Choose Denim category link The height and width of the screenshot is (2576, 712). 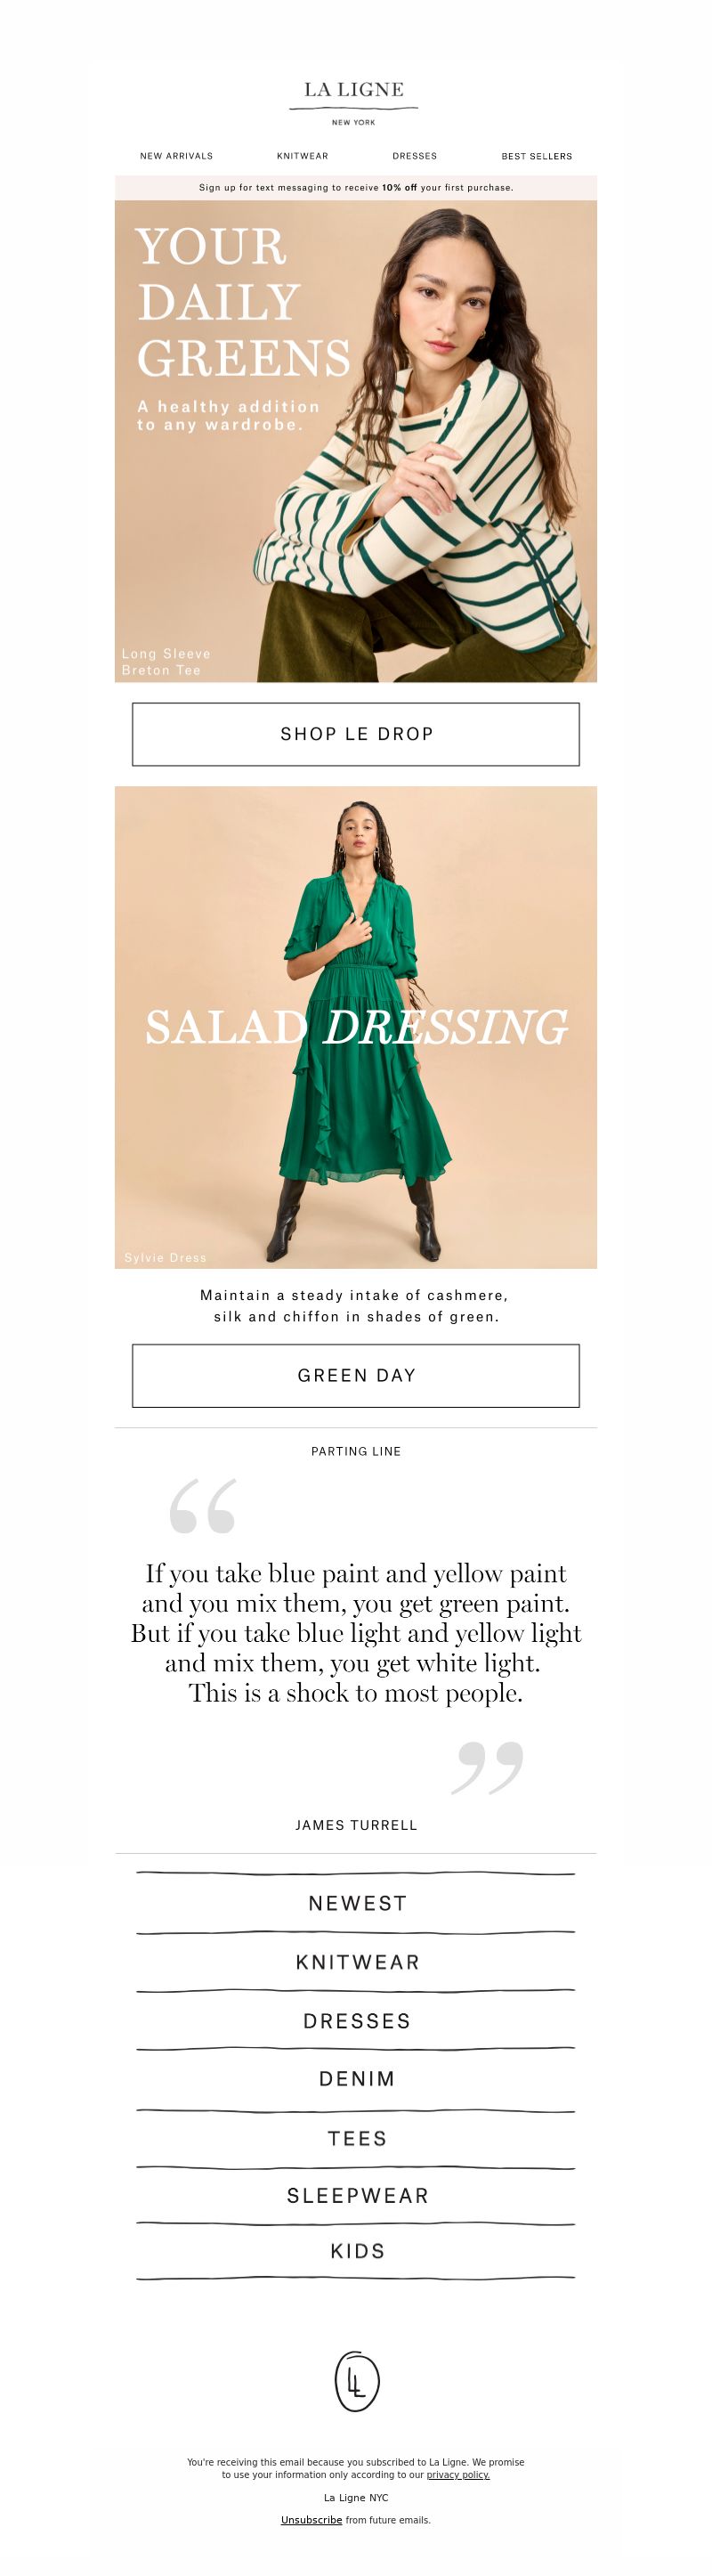pyautogui.click(x=357, y=2079)
